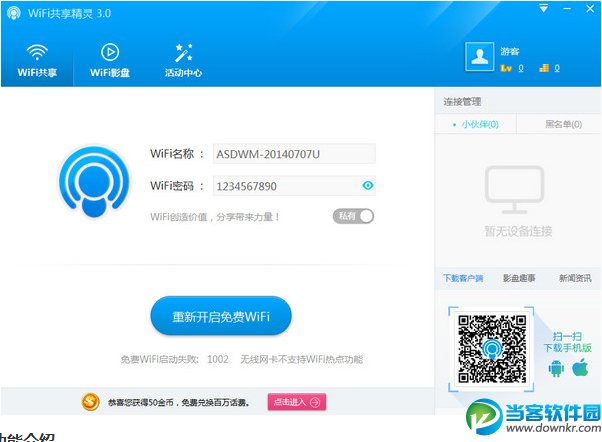The width and height of the screenshot is (602, 442).
Task: Open the 影盘趣事 tab
Action: pos(519,278)
